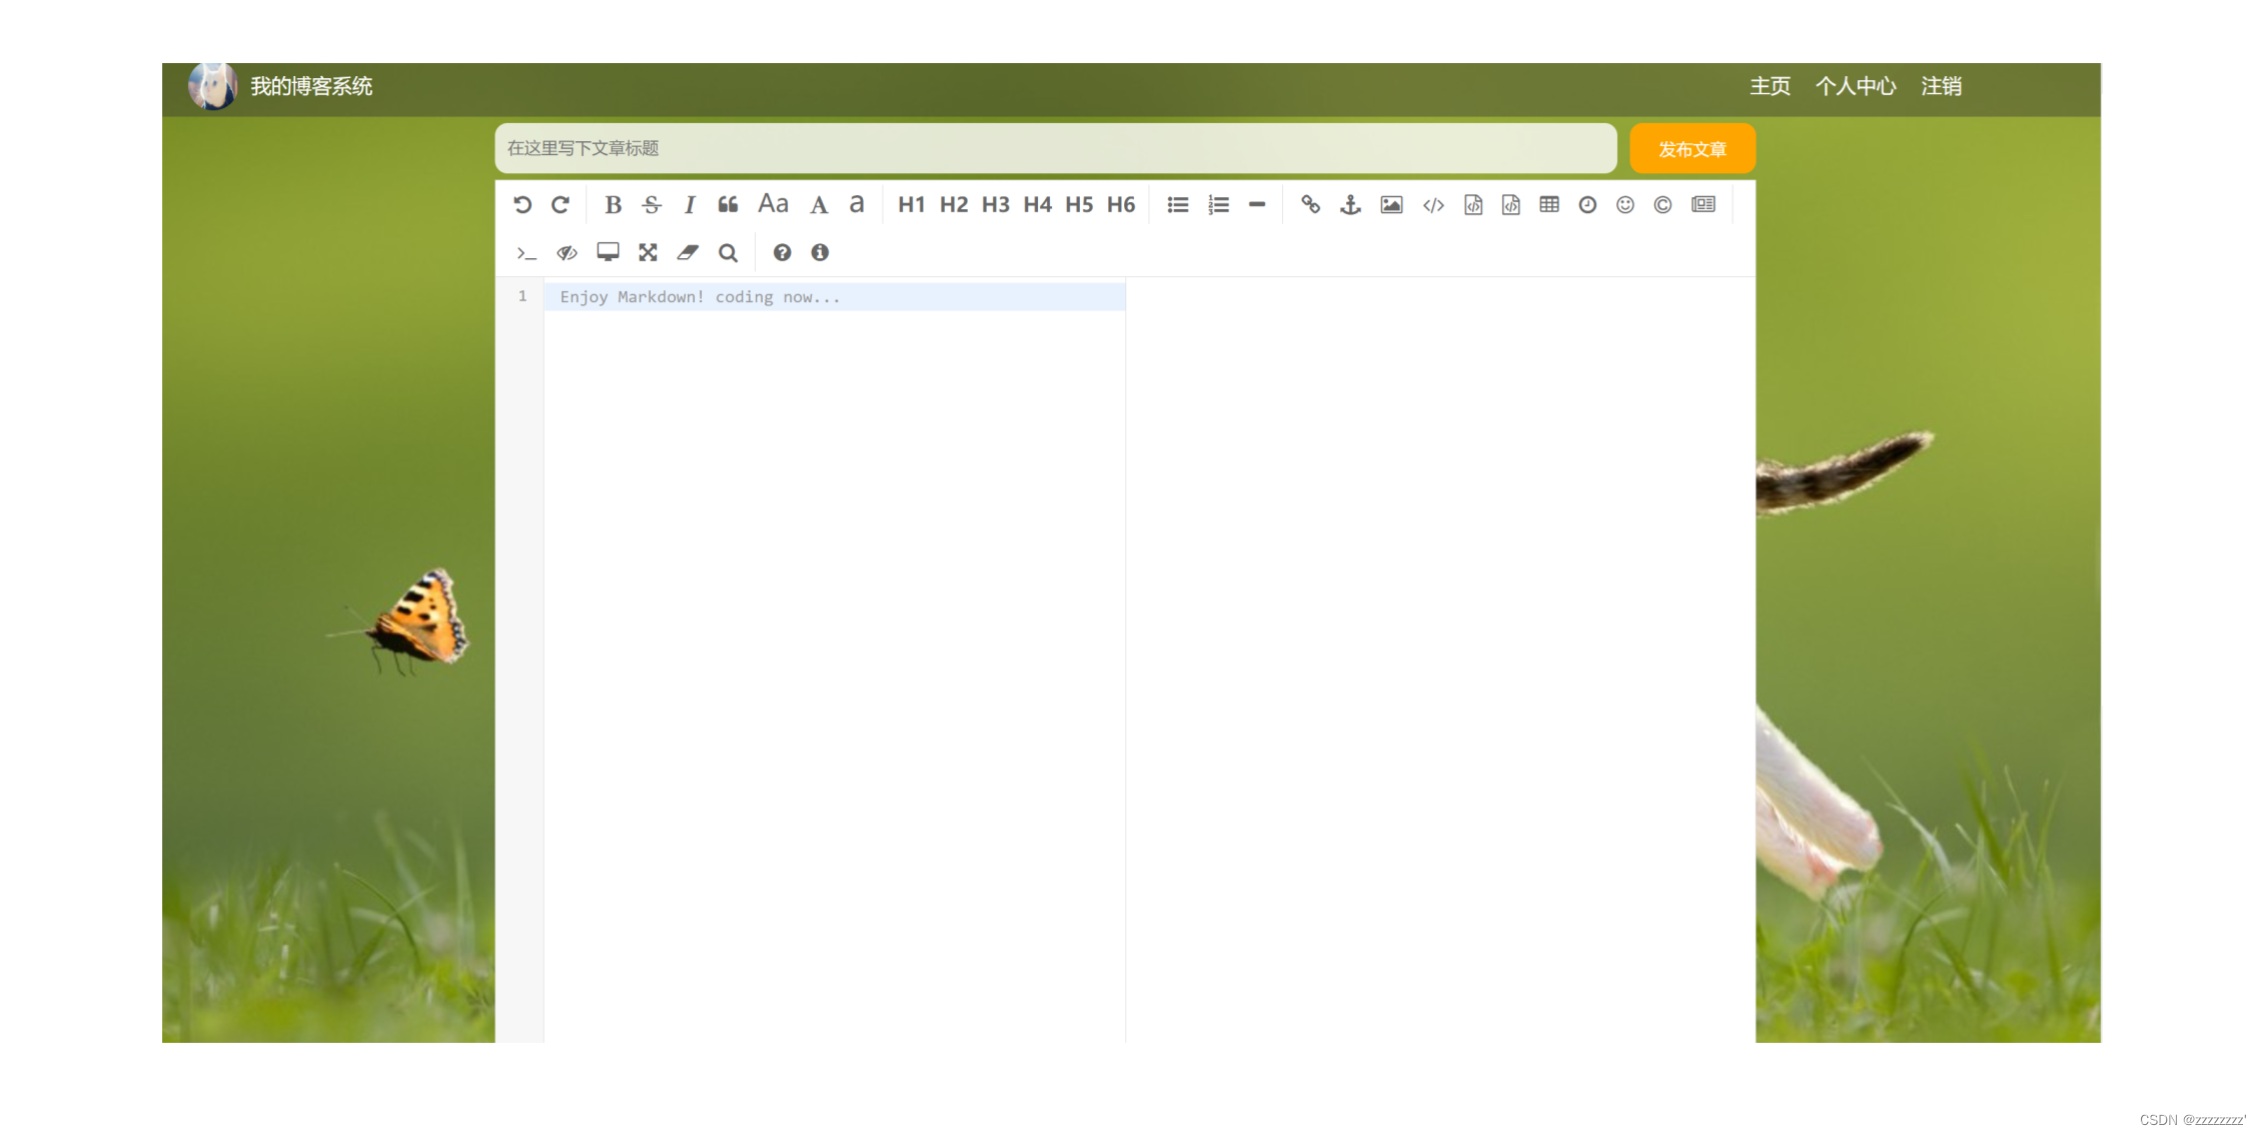Toggle fullscreen editor mode
This screenshot has width=2261, height=1135.
(648, 253)
